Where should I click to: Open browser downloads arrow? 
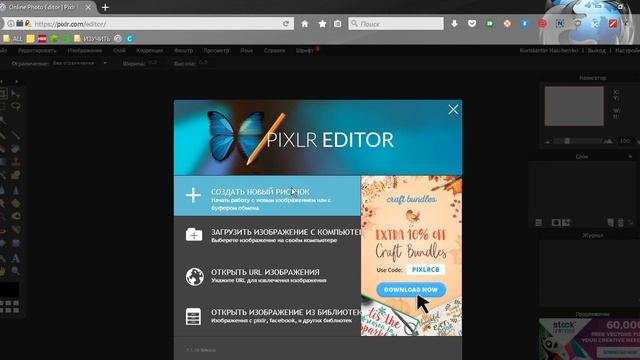click(x=454, y=24)
